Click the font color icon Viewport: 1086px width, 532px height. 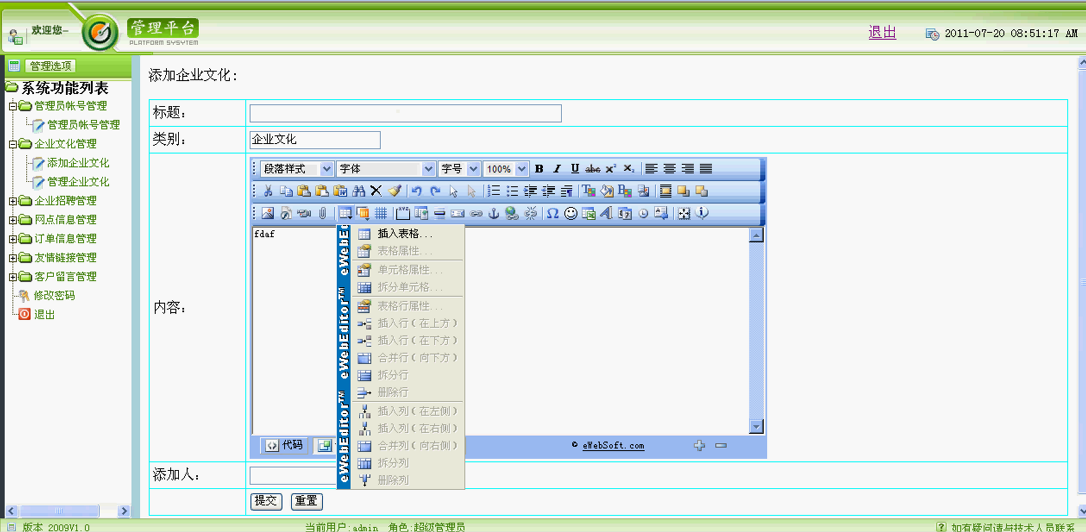(x=589, y=190)
